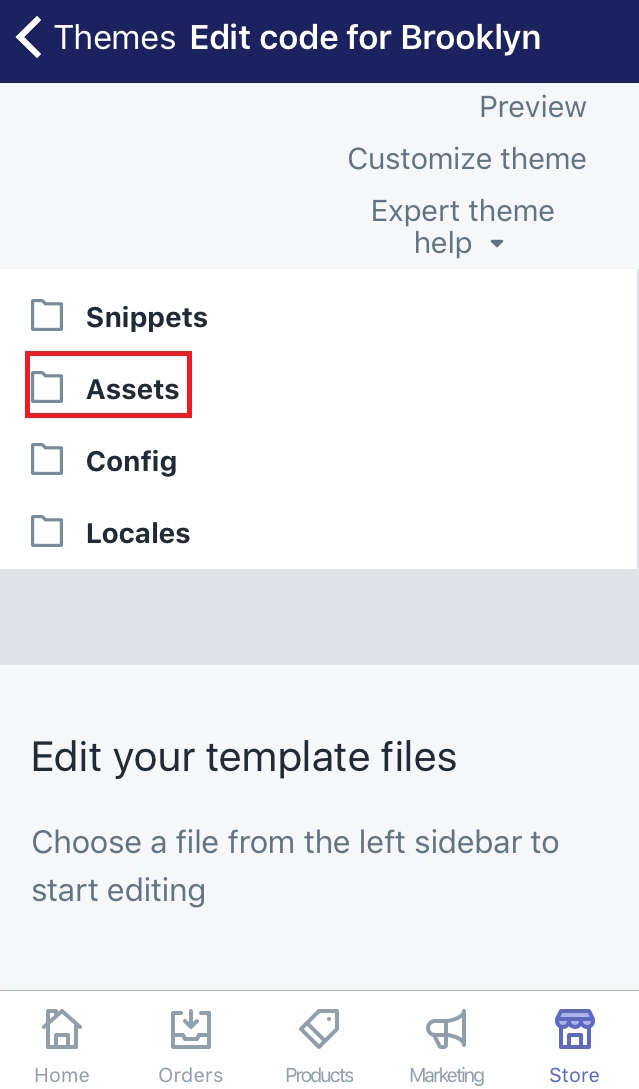Click the Customize theme link
The image size is (639, 1089).
click(x=467, y=159)
